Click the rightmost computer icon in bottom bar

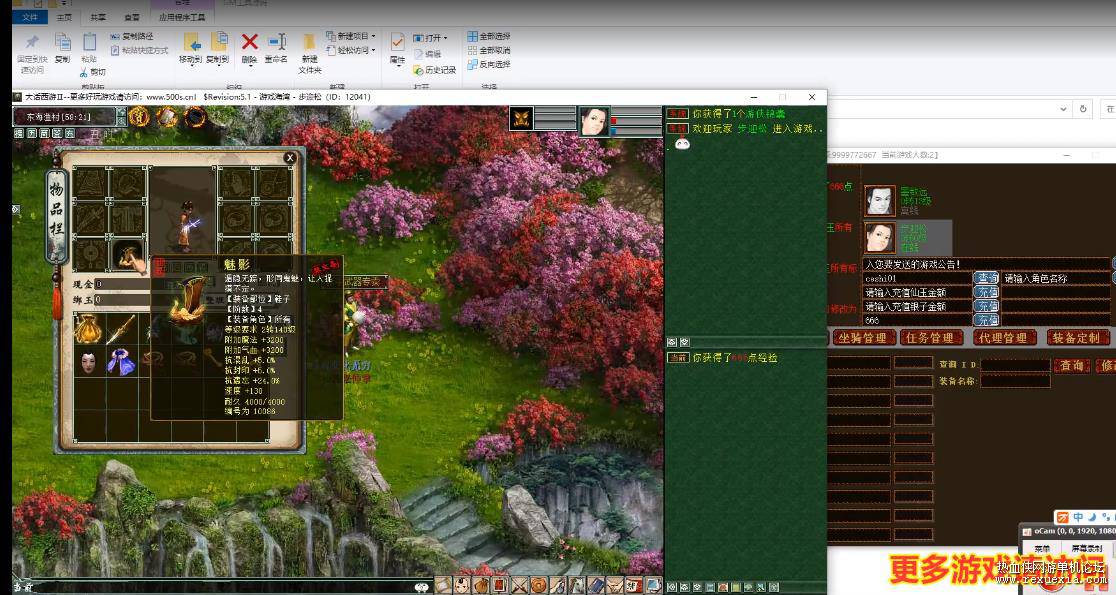pyautogui.click(x=653, y=586)
